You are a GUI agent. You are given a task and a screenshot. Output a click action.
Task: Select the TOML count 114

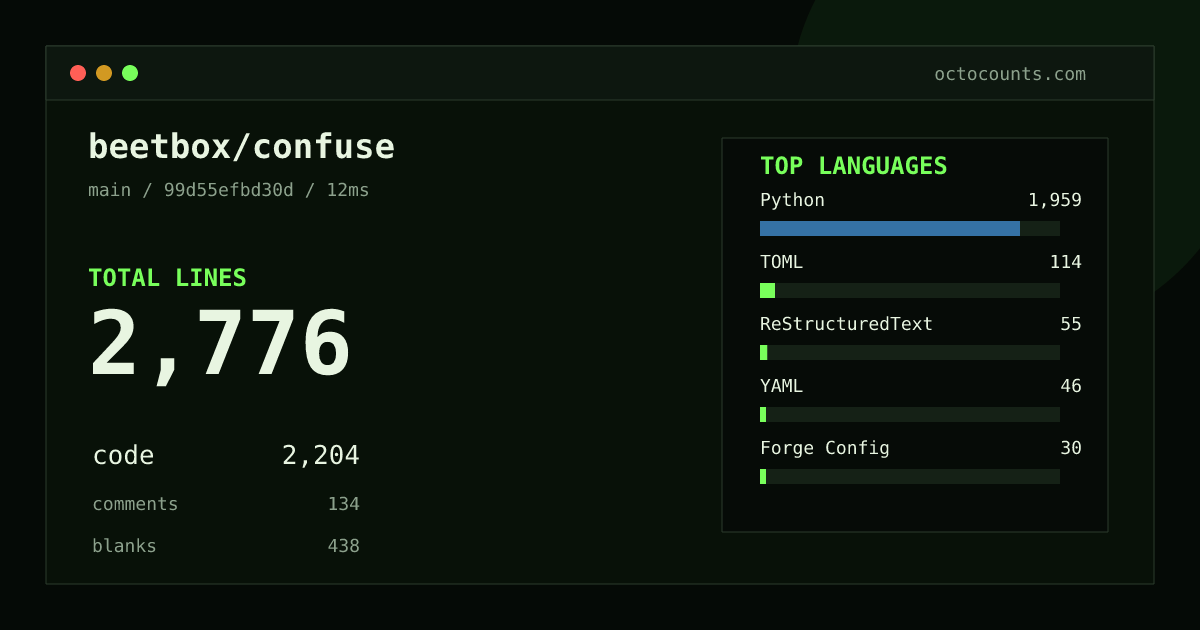1065,262
